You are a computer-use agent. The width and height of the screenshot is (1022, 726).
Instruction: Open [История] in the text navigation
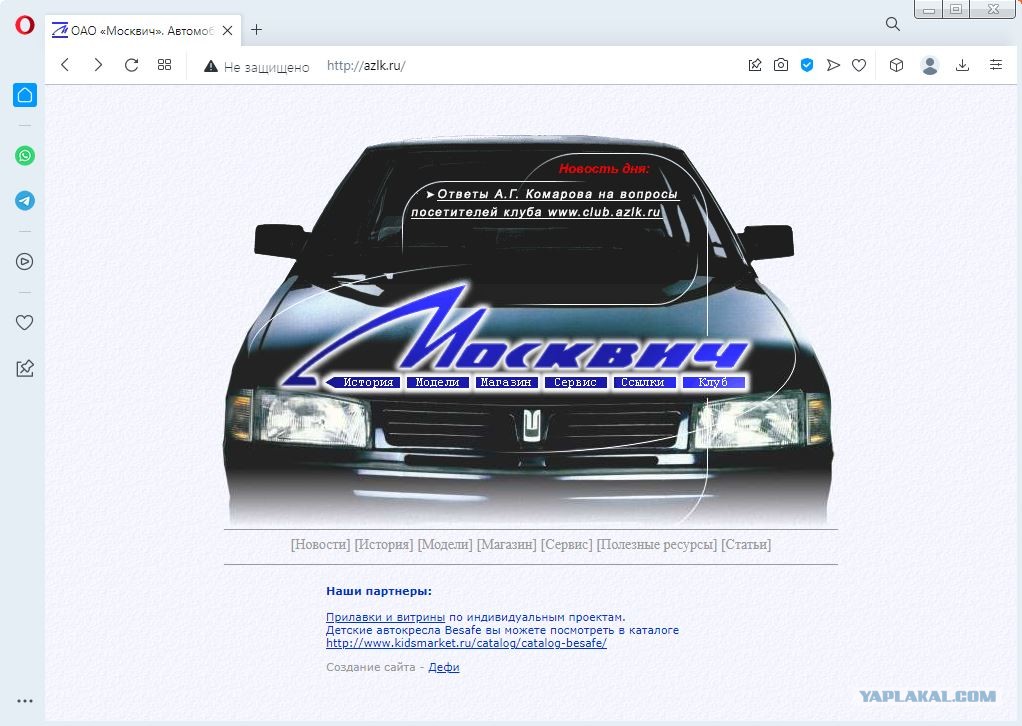pos(384,544)
